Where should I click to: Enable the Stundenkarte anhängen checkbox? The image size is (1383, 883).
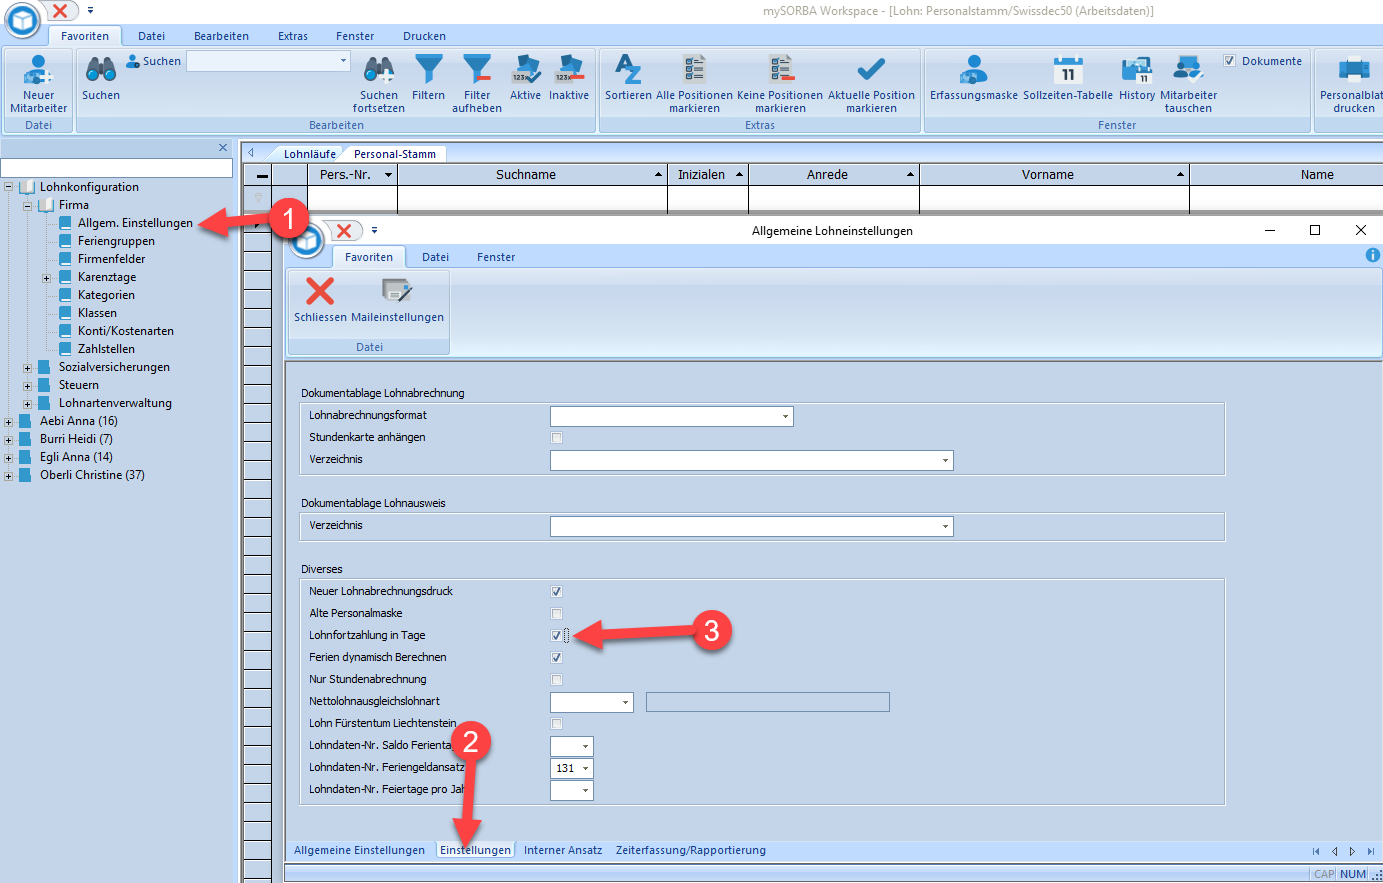pos(557,438)
